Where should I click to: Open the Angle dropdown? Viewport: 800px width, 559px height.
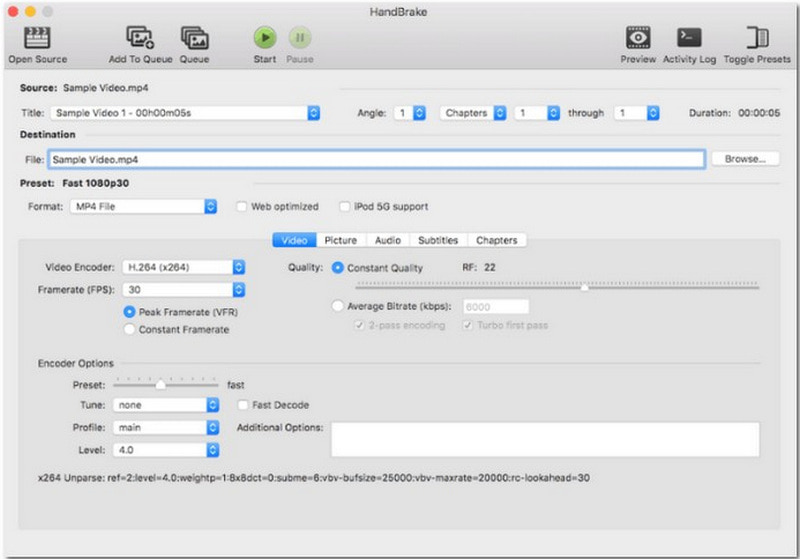coord(410,113)
